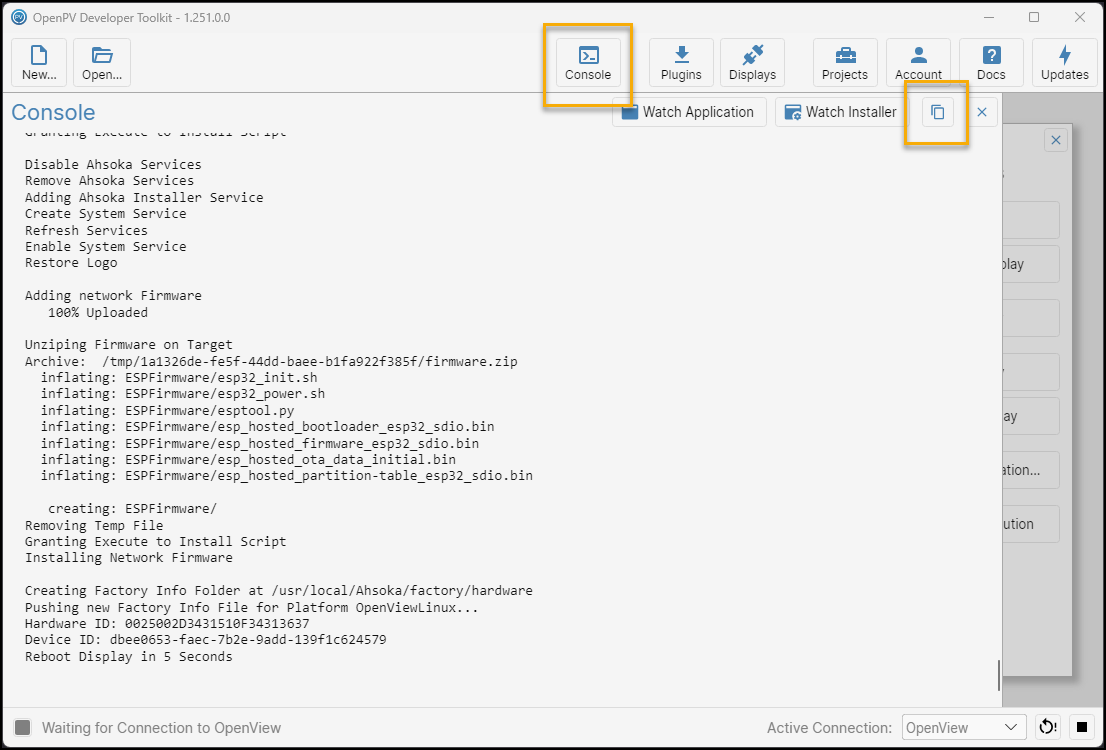The height and width of the screenshot is (750, 1106).
Task: Click the 'Archive: /tmp/...firmware.zip' line
Action: (x=271, y=362)
